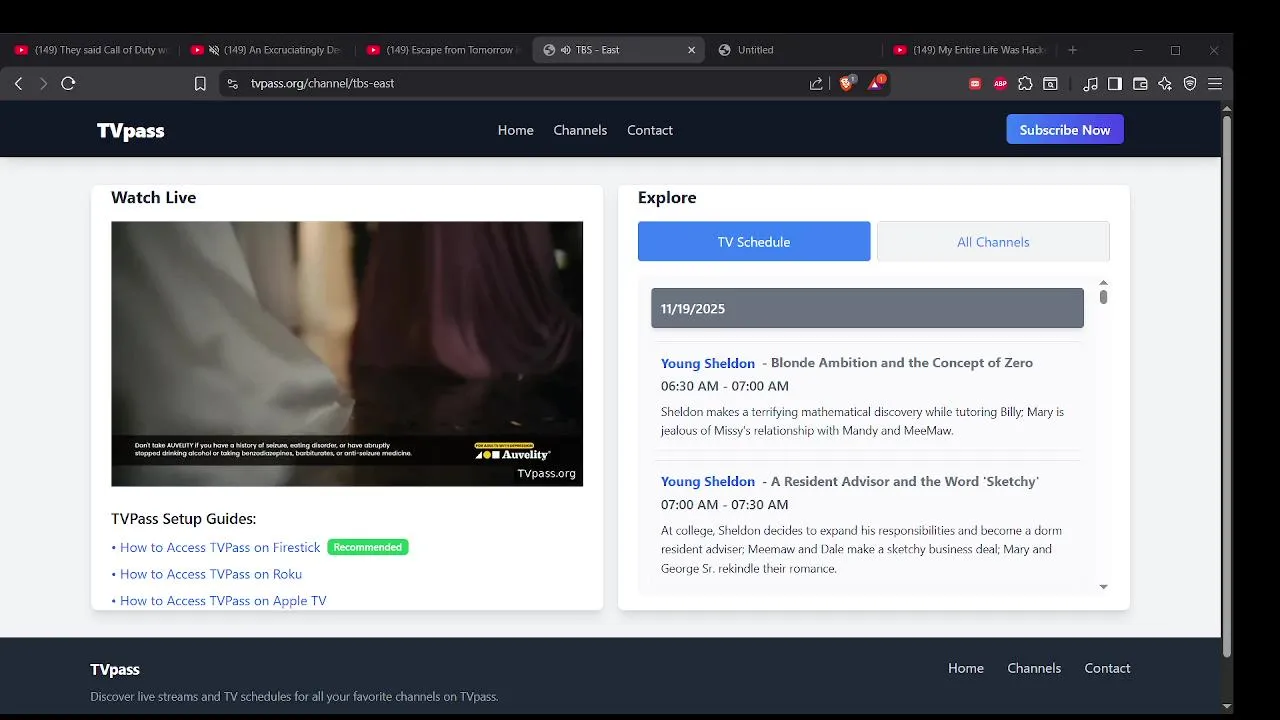This screenshot has width=1280, height=720.
Task: Click the TVpass logo in header
Action: (130, 131)
